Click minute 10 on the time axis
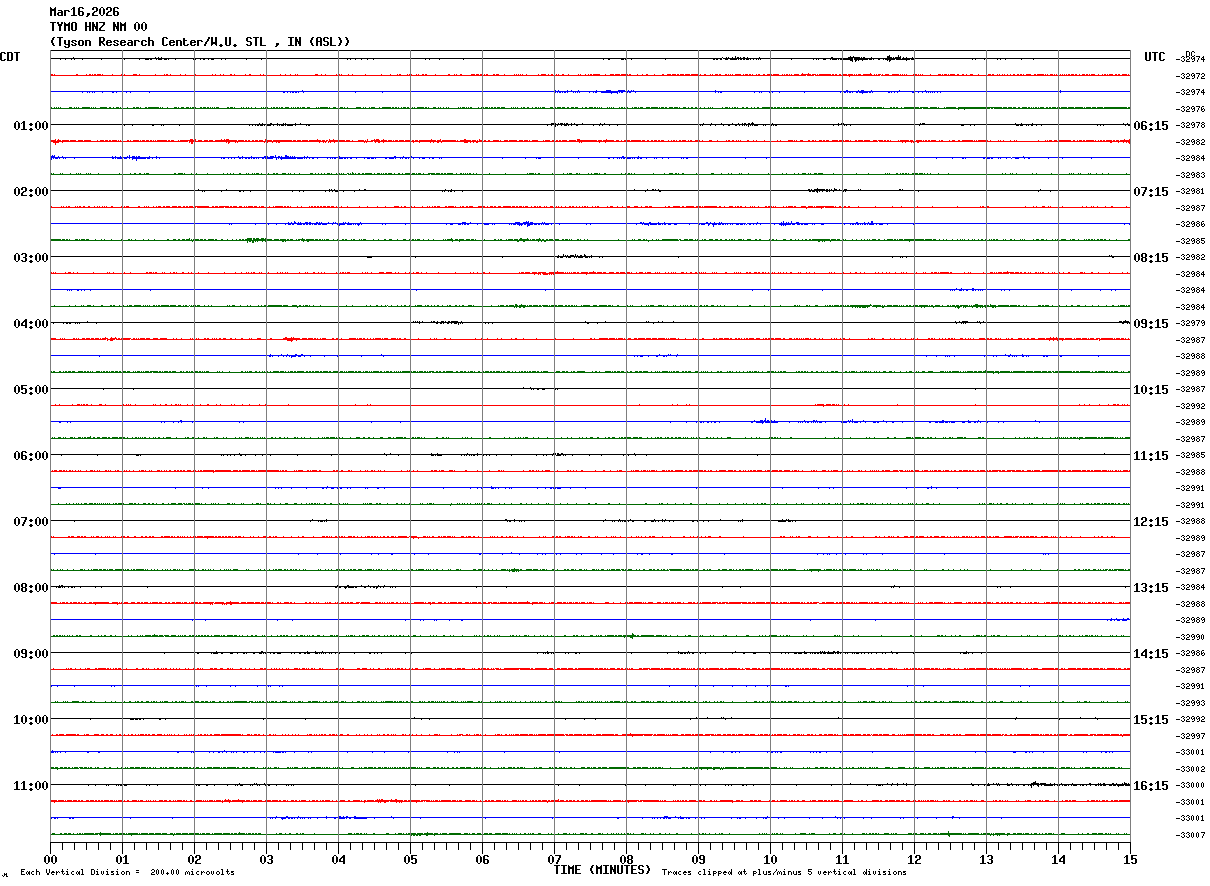The height and width of the screenshot is (886, 1210). tap(770, 859)
